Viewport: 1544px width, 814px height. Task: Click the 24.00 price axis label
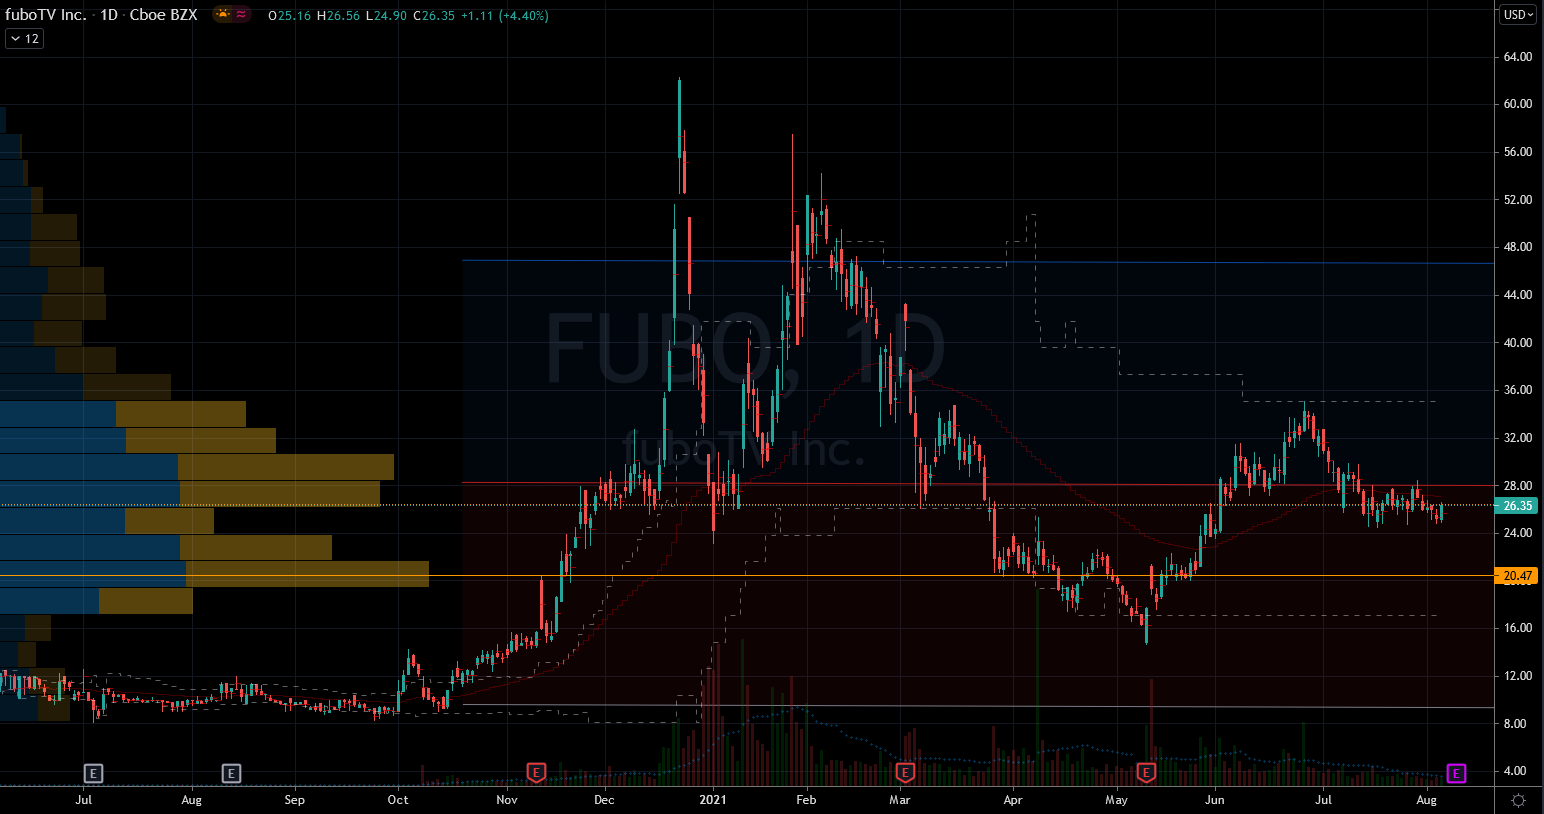[1517, 533]
